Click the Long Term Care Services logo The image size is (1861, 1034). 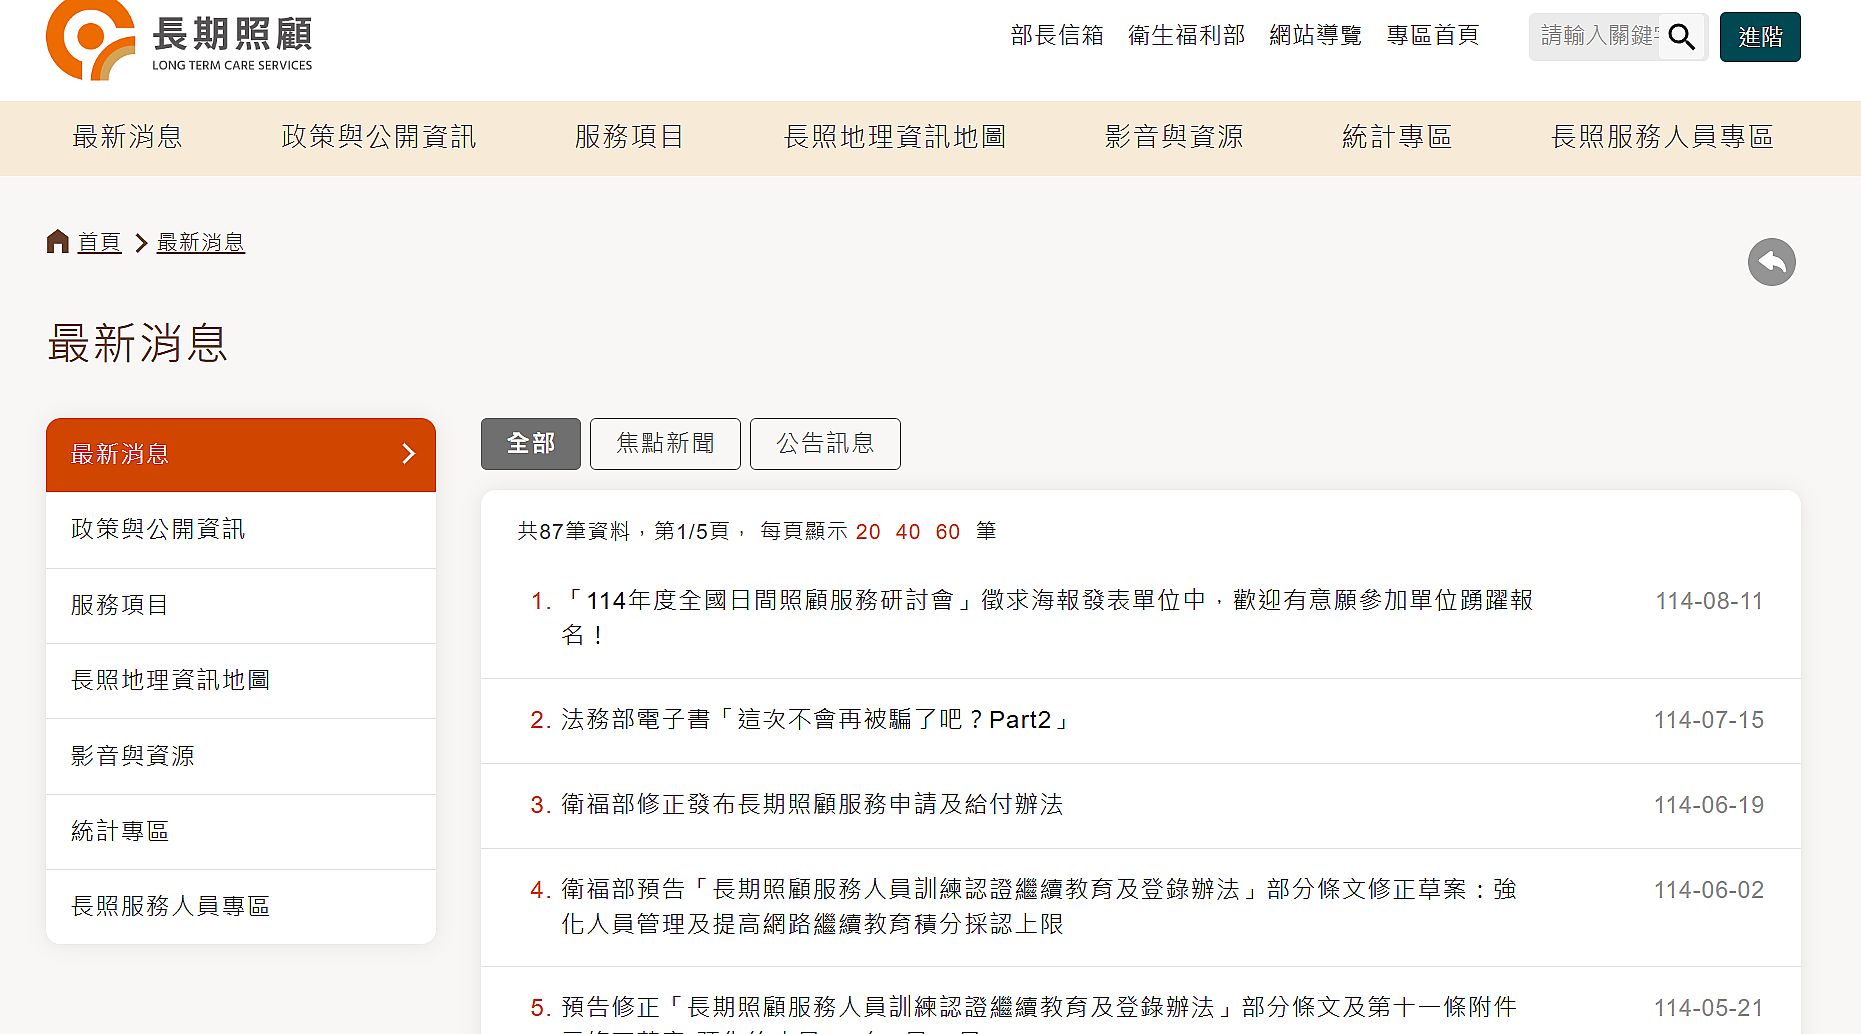[x=180, y=40]
